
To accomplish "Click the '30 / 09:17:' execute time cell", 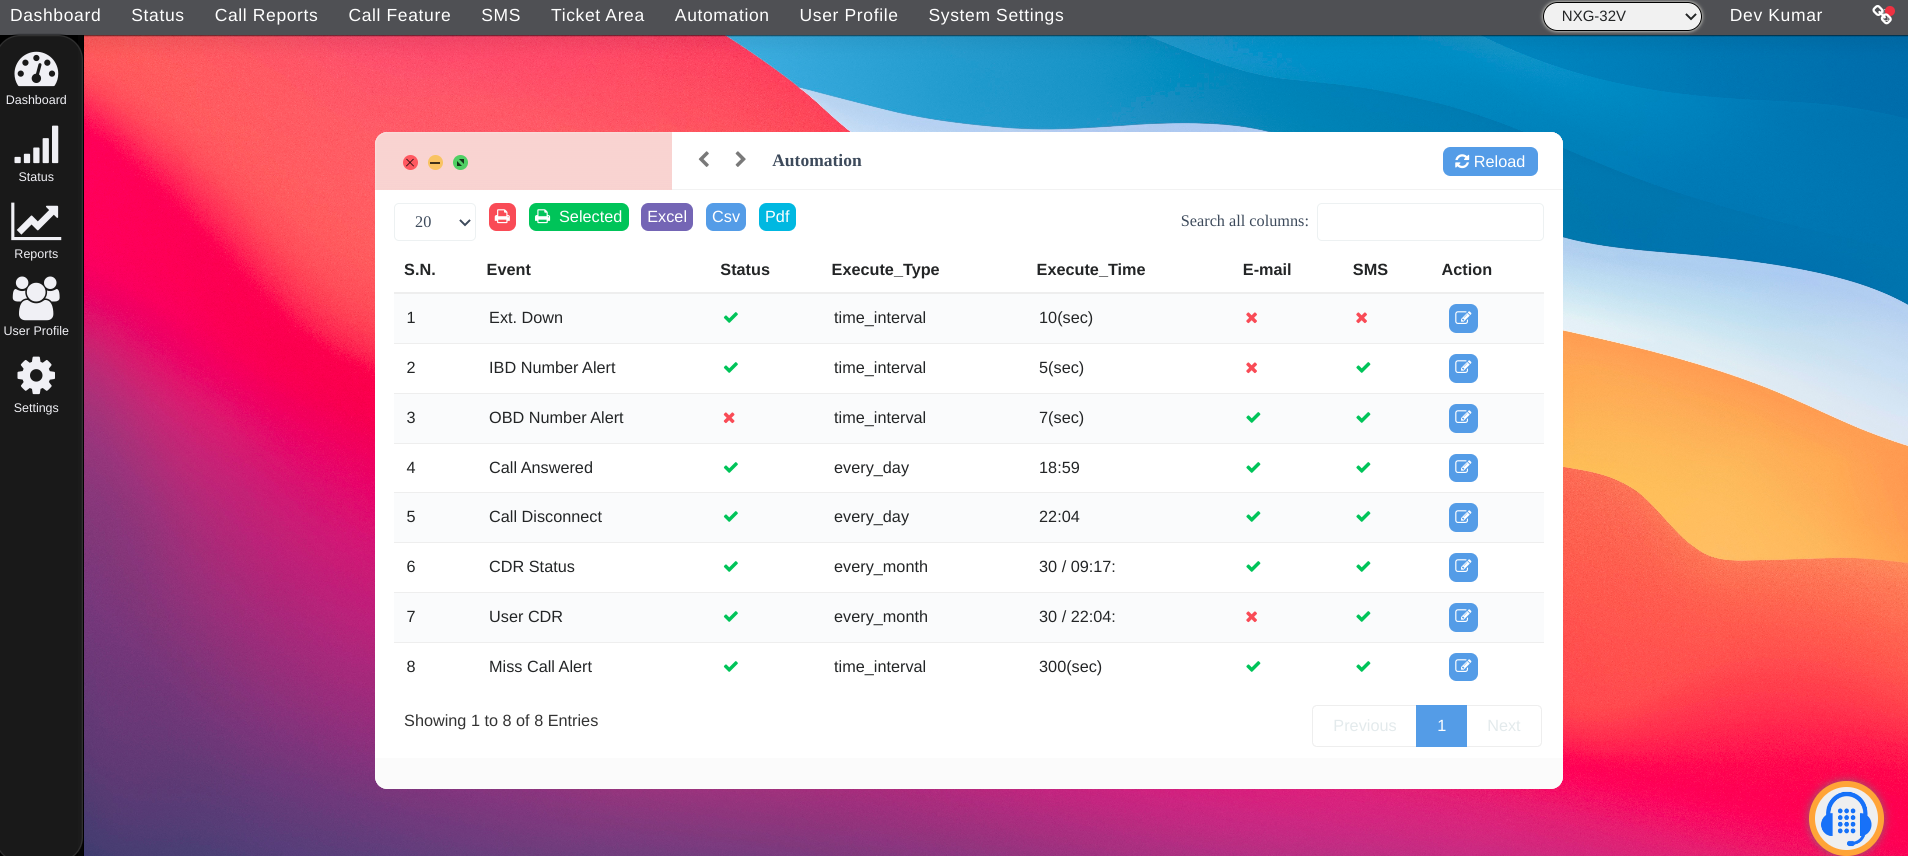I will [x=1077, y=567].
